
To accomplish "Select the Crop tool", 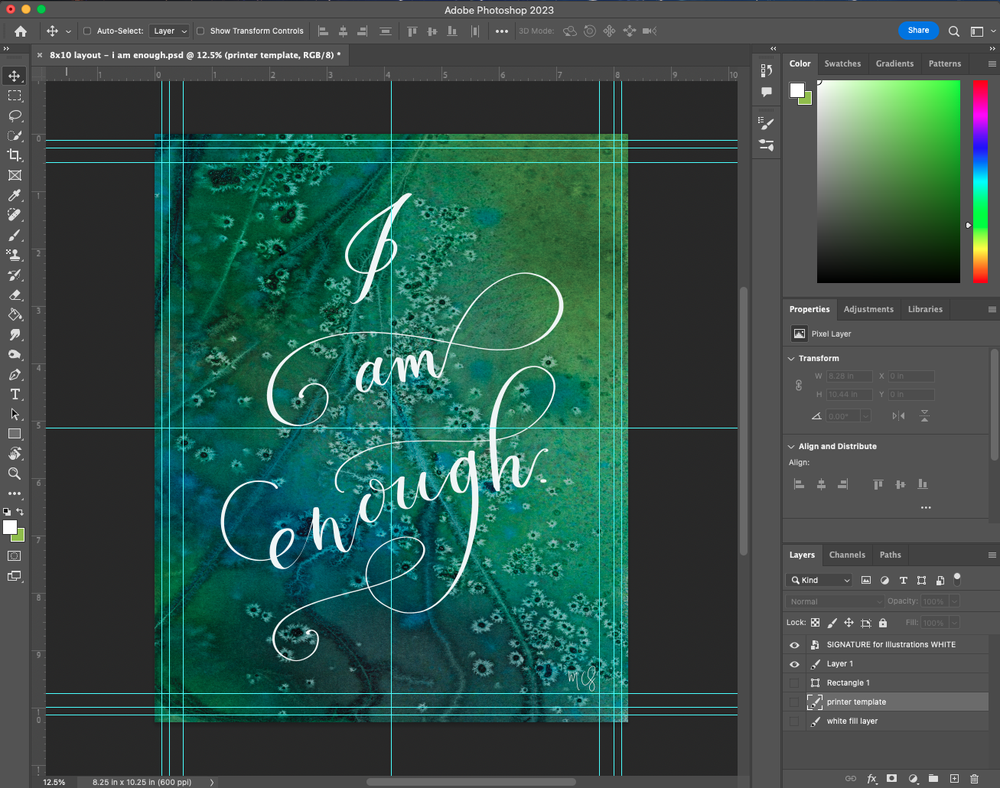I will coord(14,155).
